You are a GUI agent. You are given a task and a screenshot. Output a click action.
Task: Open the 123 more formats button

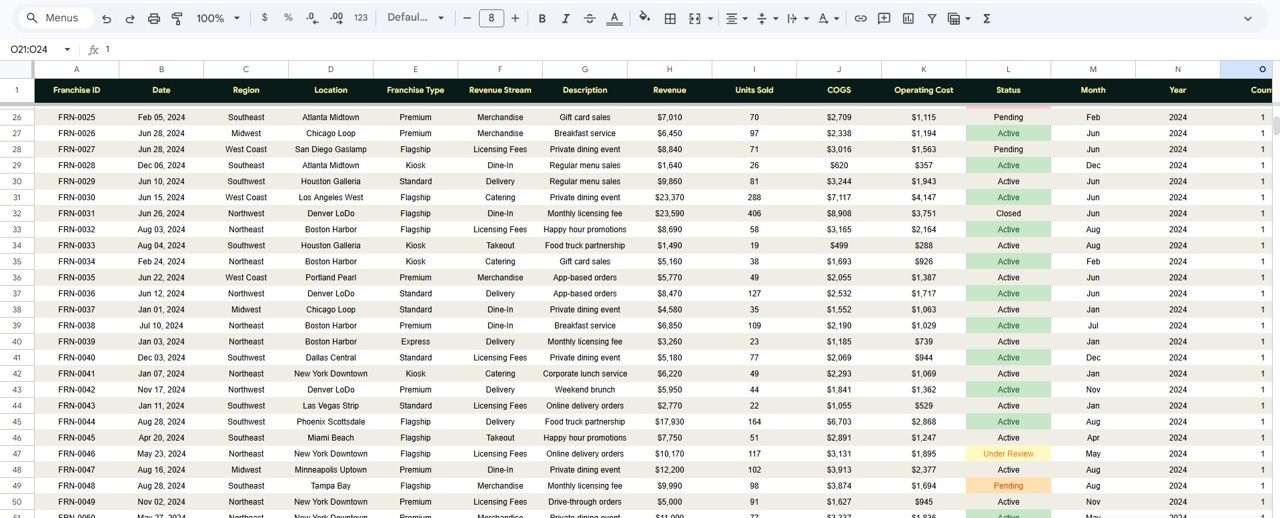[361, 18]
